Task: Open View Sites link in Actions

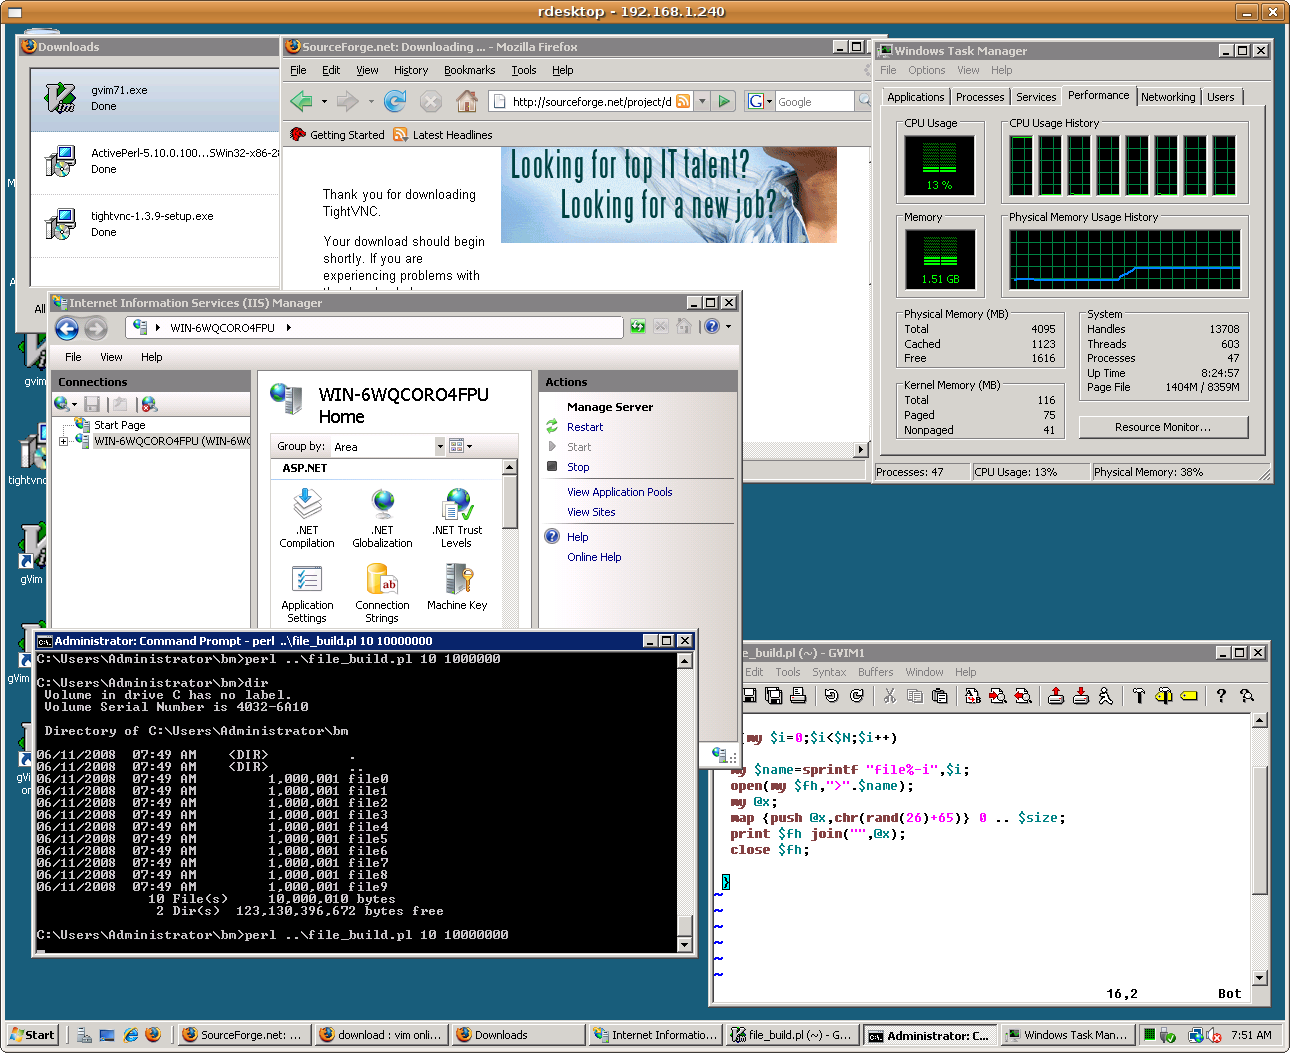Action: point(591,512)
